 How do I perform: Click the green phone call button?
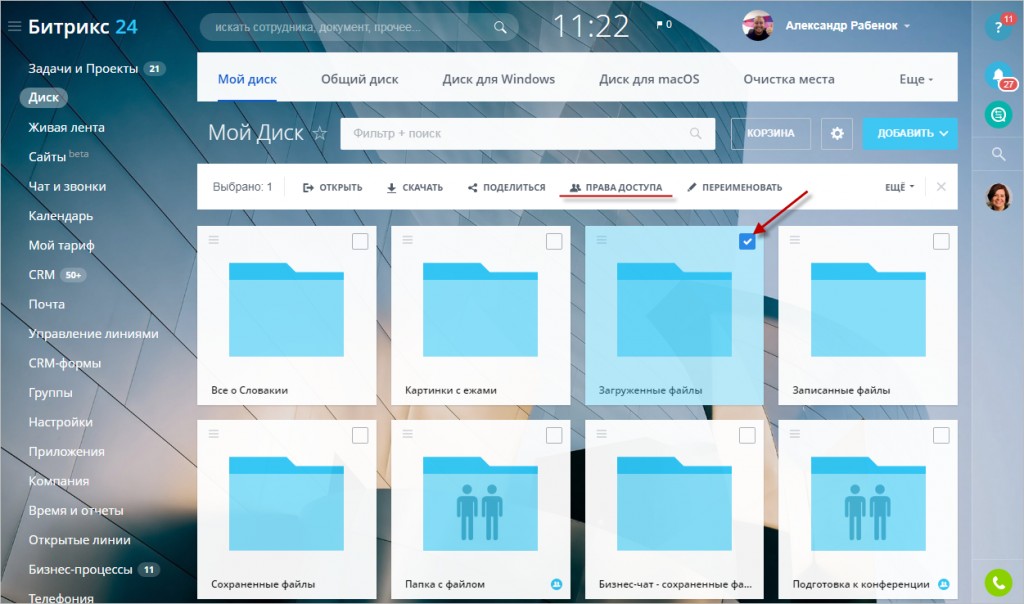[x=998, y=582]
